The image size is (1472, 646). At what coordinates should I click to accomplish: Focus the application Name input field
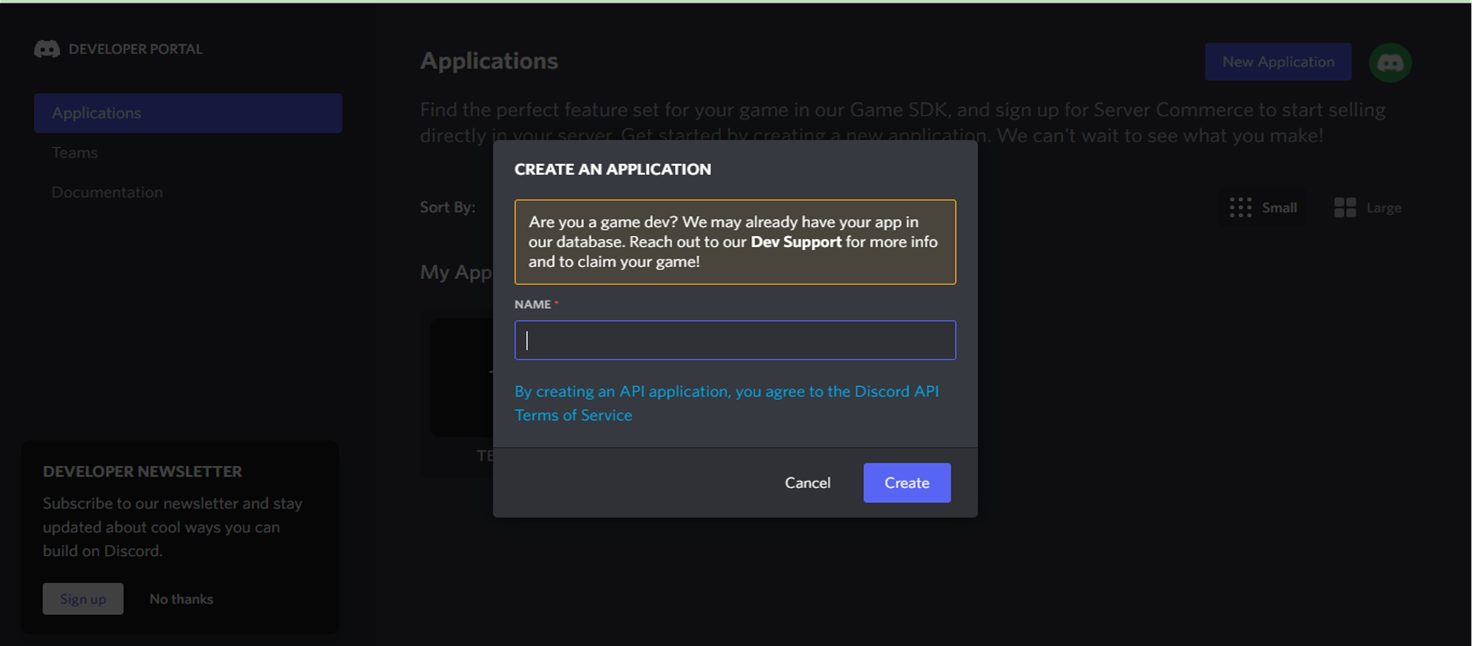click(x=735, y=340)
